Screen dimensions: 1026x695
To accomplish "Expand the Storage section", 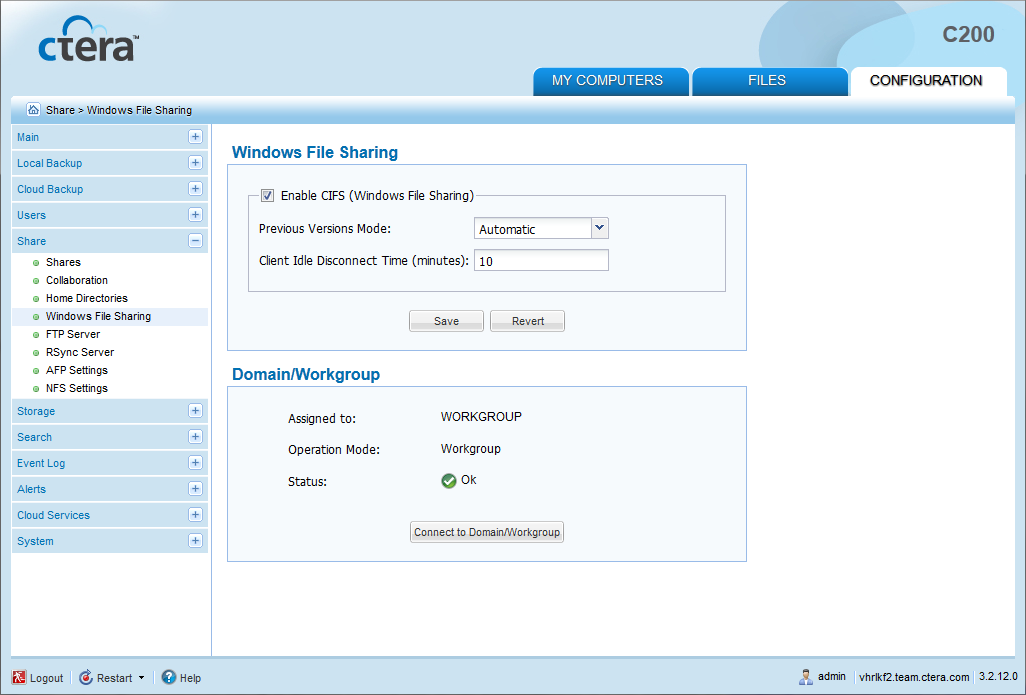I will 195,411.
